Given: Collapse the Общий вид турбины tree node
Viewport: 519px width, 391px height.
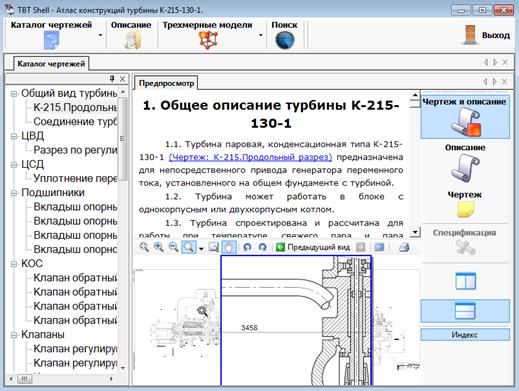Looking at the screenshot, I should pos(14,94).
